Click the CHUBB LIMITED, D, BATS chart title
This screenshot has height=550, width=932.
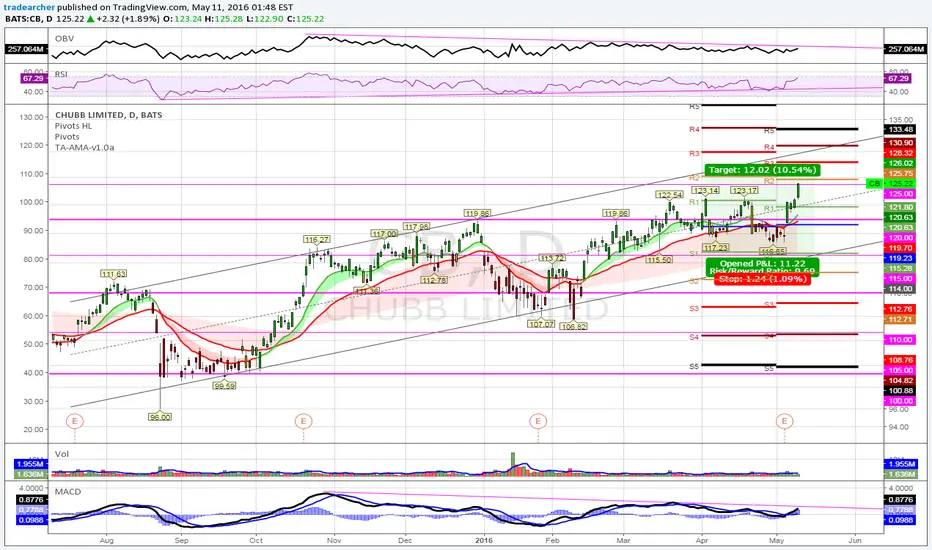[x=109, y=115]
